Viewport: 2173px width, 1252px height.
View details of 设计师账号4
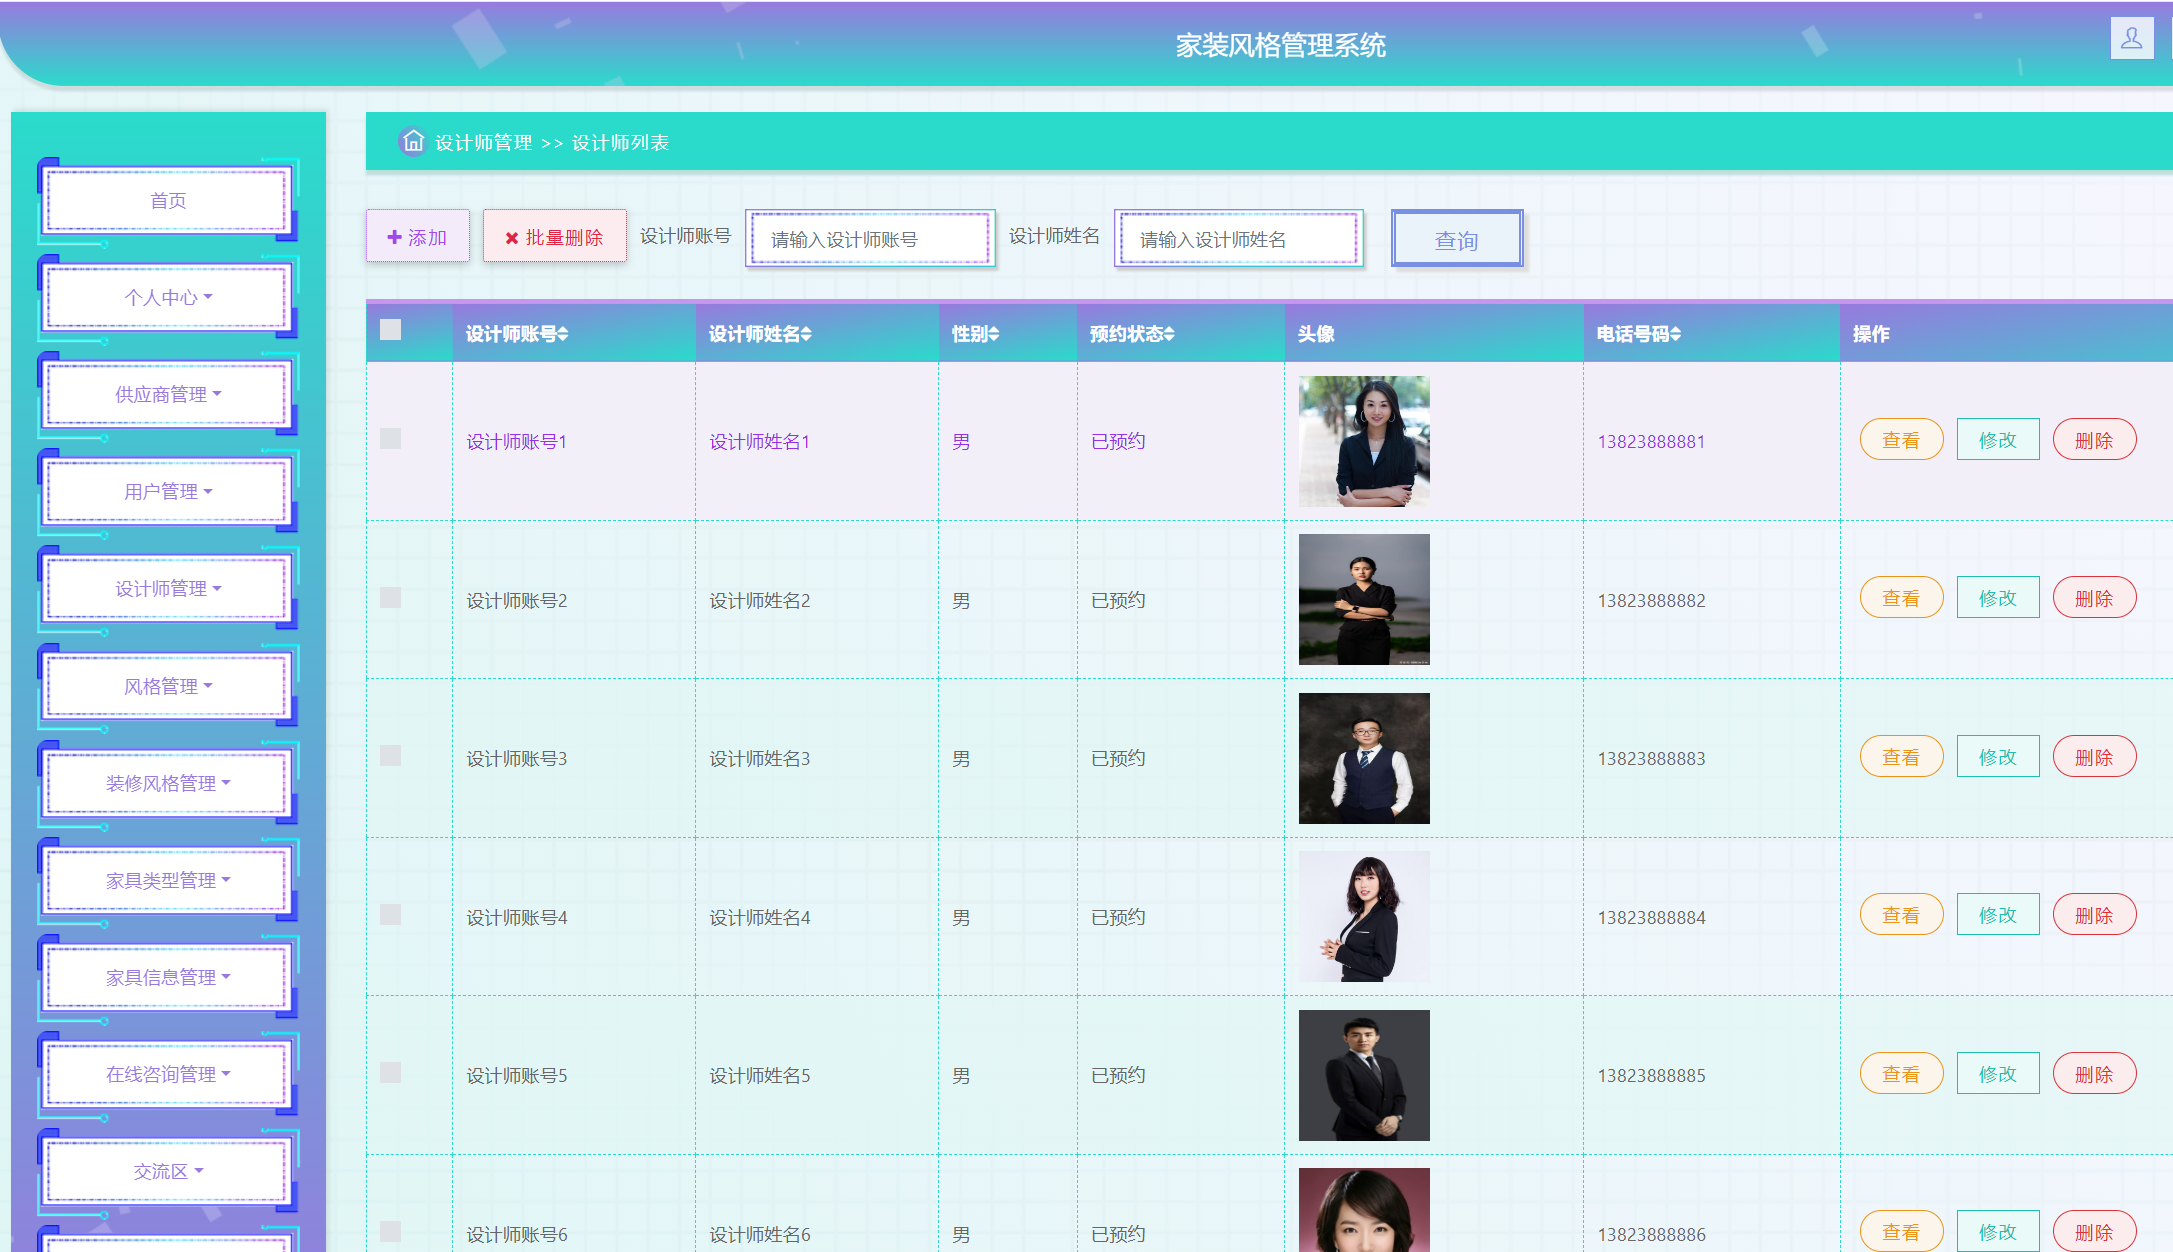[x=1901, y=915]
